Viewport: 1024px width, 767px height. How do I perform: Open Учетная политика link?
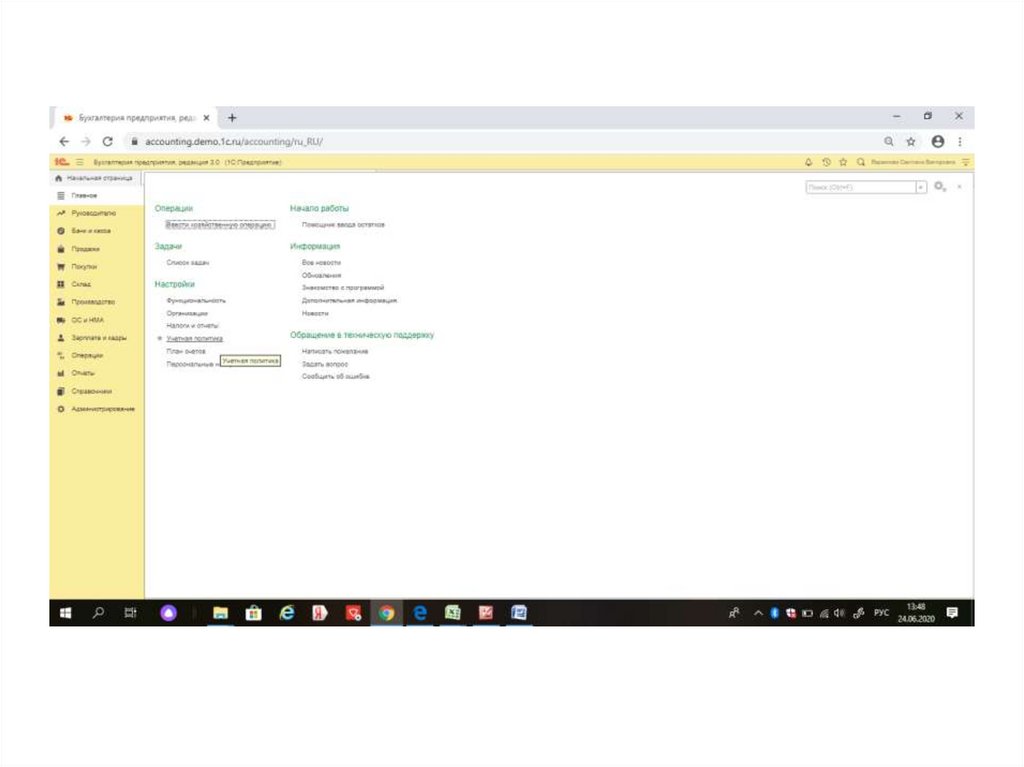[195, 338]
